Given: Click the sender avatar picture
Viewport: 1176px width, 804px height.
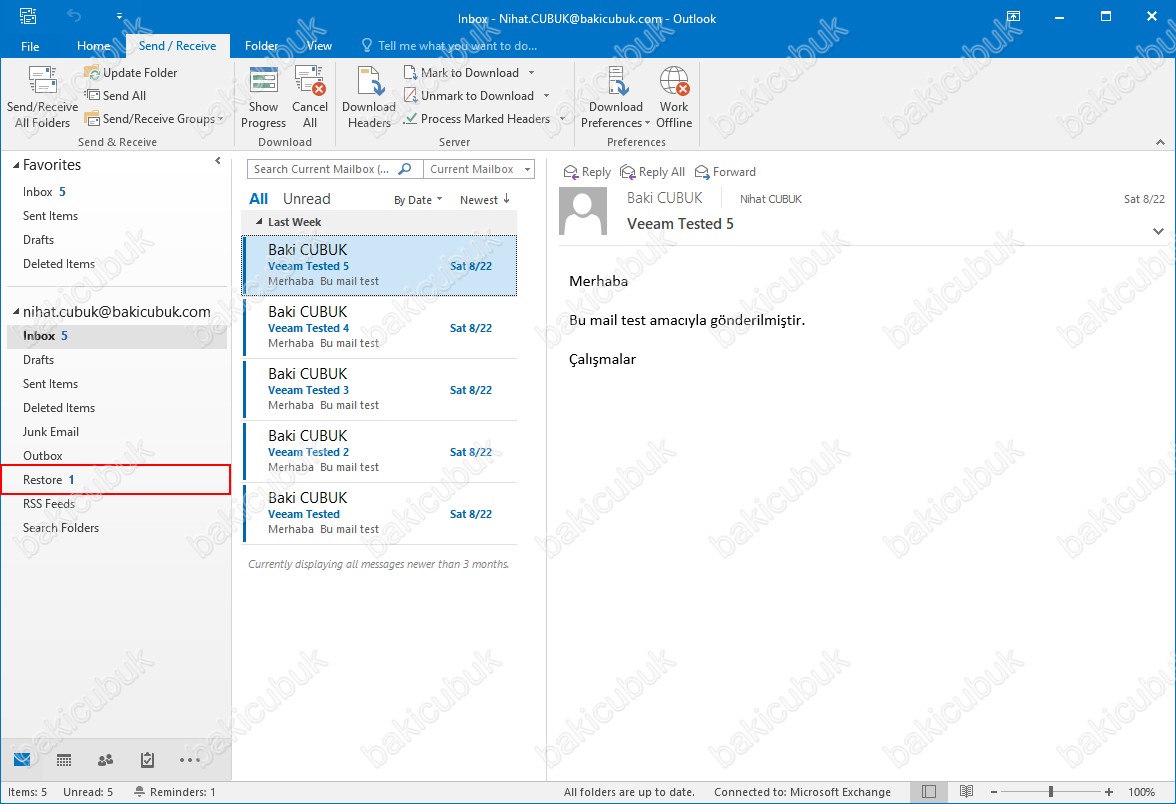Looking at the screenshot, I should click(x=583, y=211).
